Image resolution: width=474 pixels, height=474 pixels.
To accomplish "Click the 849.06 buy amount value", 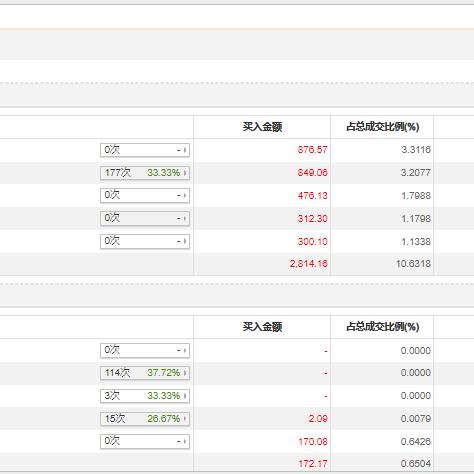I will click(x=313, y=173).
